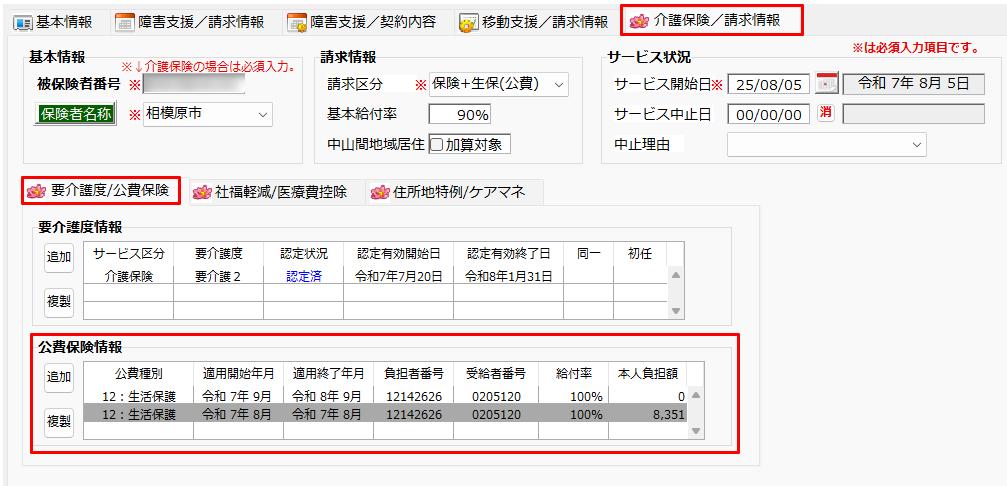This screenshot has width=1007, height=486.
Task: Click the 要介護2 cell
Action: 218,276
